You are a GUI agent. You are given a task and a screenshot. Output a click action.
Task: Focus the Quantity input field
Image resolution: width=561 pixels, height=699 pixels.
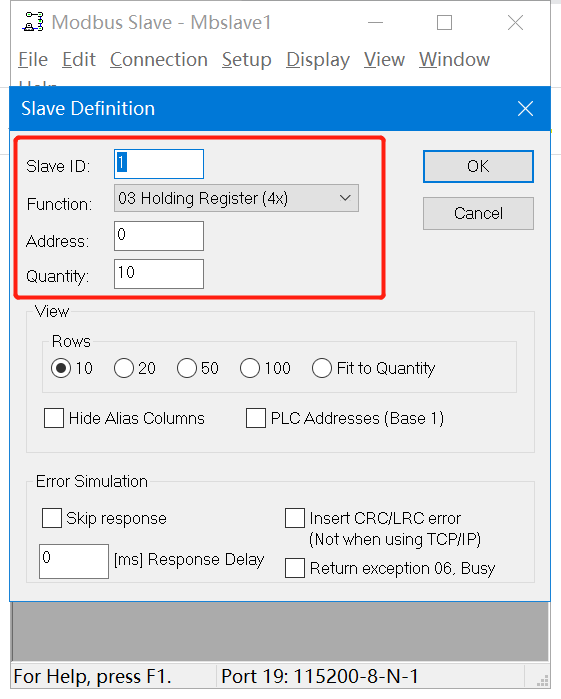click(x=159, y=274)
